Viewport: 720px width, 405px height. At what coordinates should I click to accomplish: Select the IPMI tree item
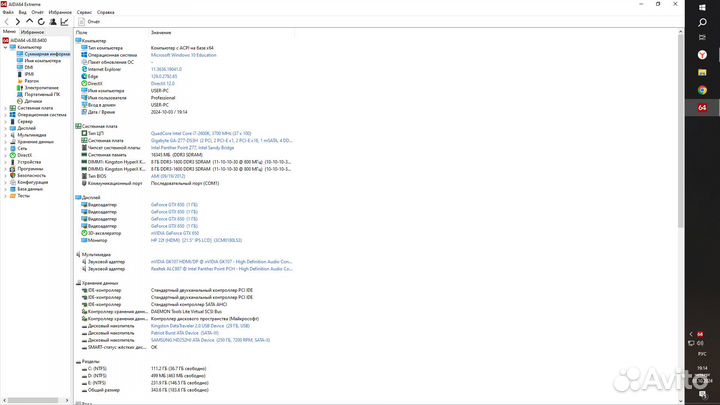pyautogui.click(x=29, y=74)
